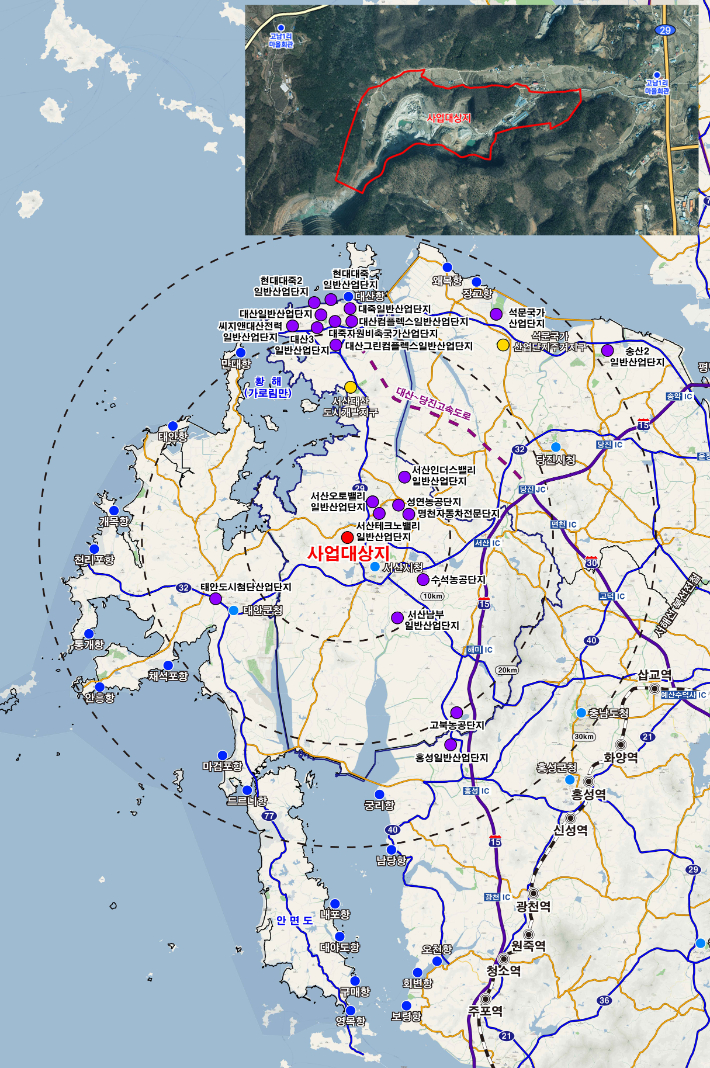710x1068 pixels.
Task: Click the 안면도 island label
Action: point(294,920)
